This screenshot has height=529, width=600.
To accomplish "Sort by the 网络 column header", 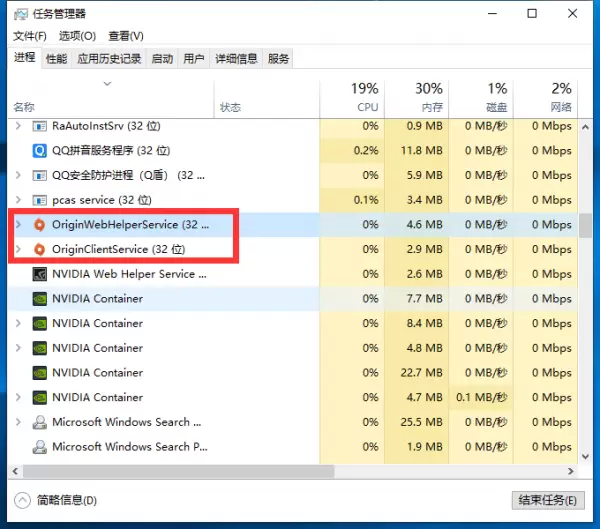I will 546,99.
